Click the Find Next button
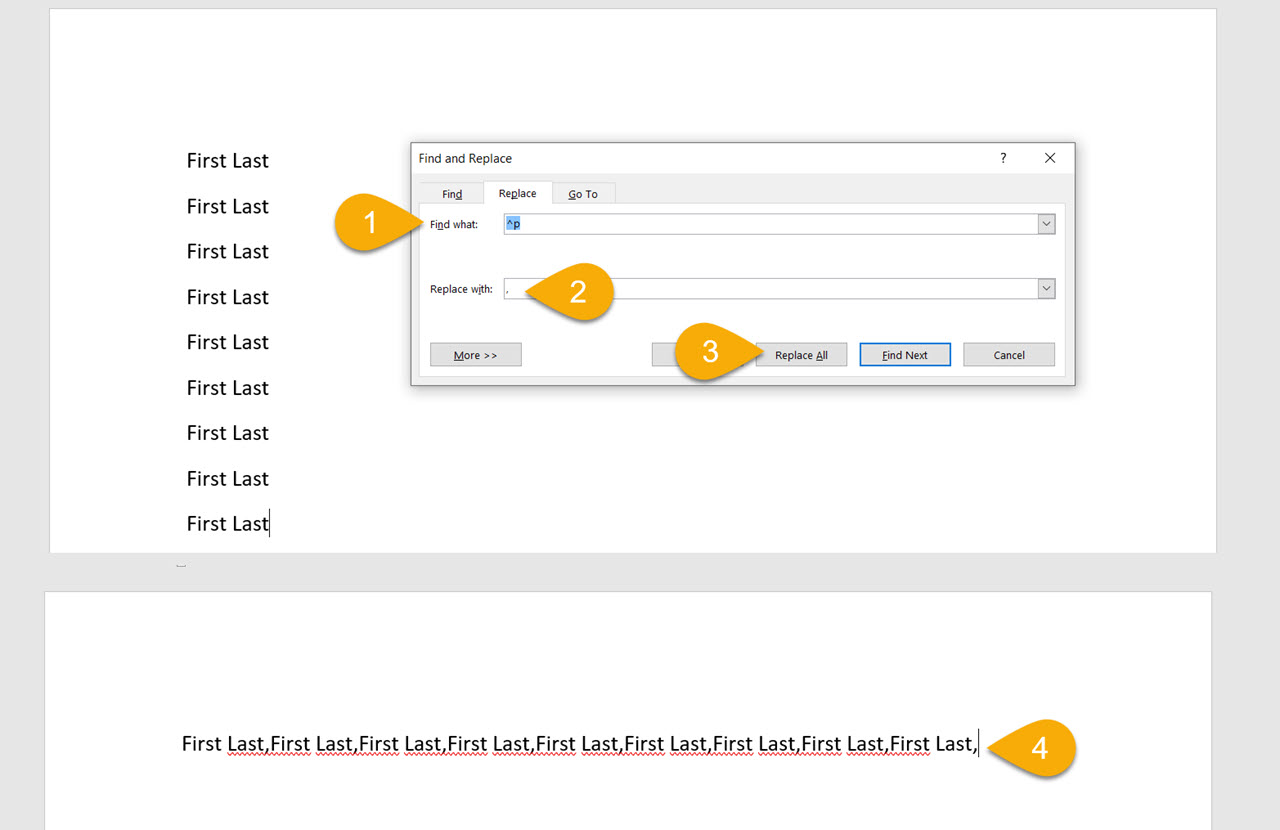 904,354
